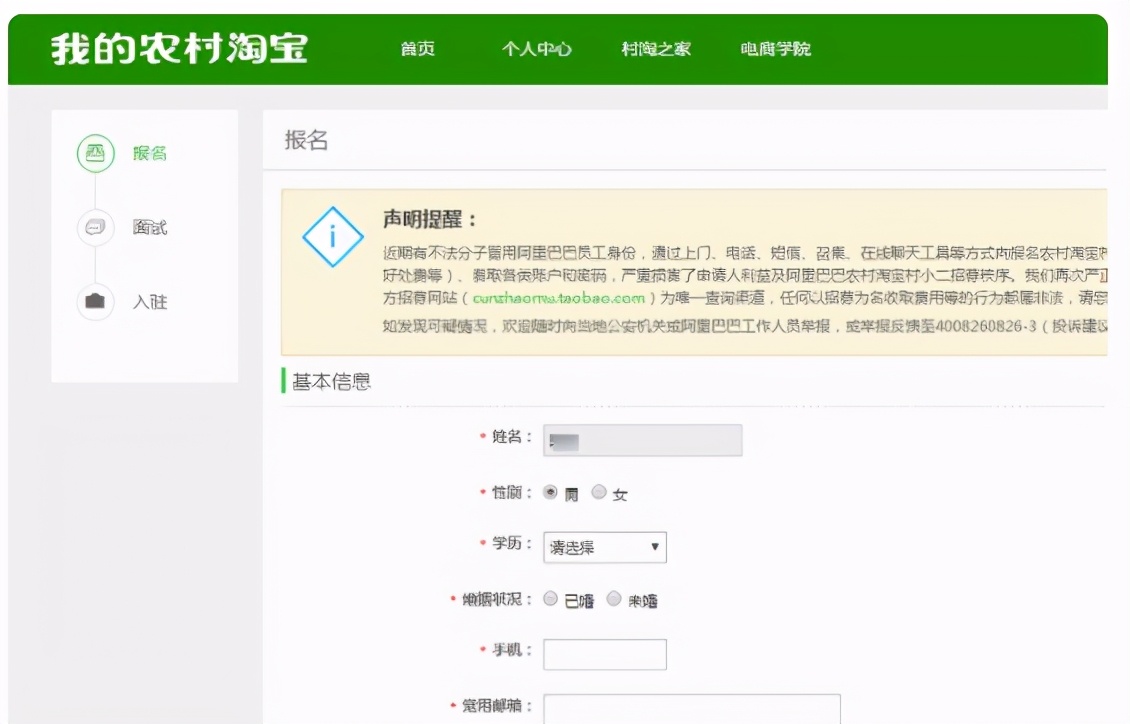This screenshot has height=724, width=1130.
Task: Click the 入驻 step camera icon
Action: 96,301
